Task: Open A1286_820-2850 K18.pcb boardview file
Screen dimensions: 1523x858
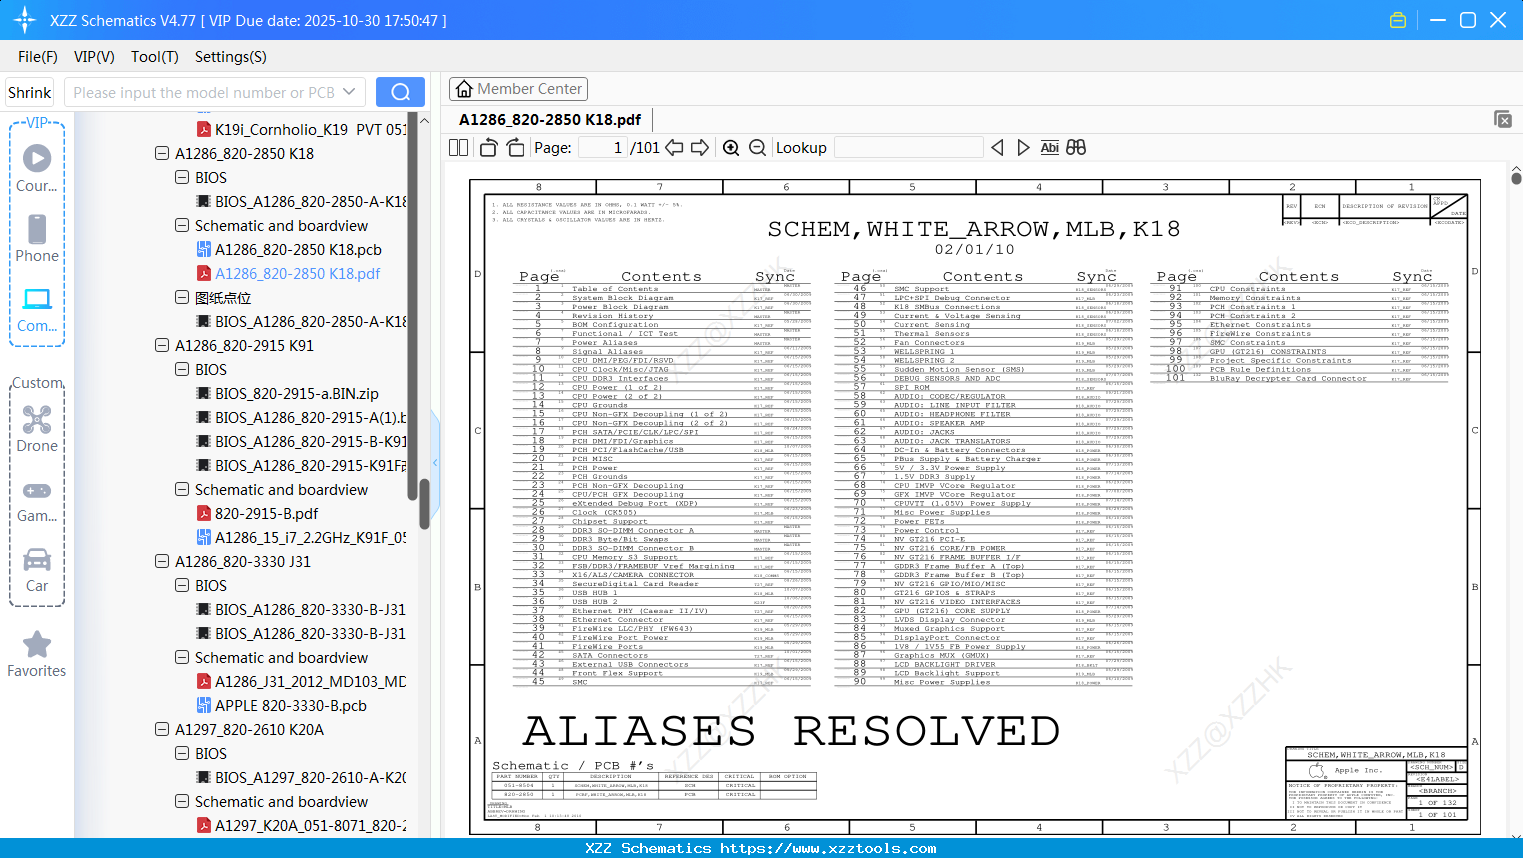Action: 289,250
